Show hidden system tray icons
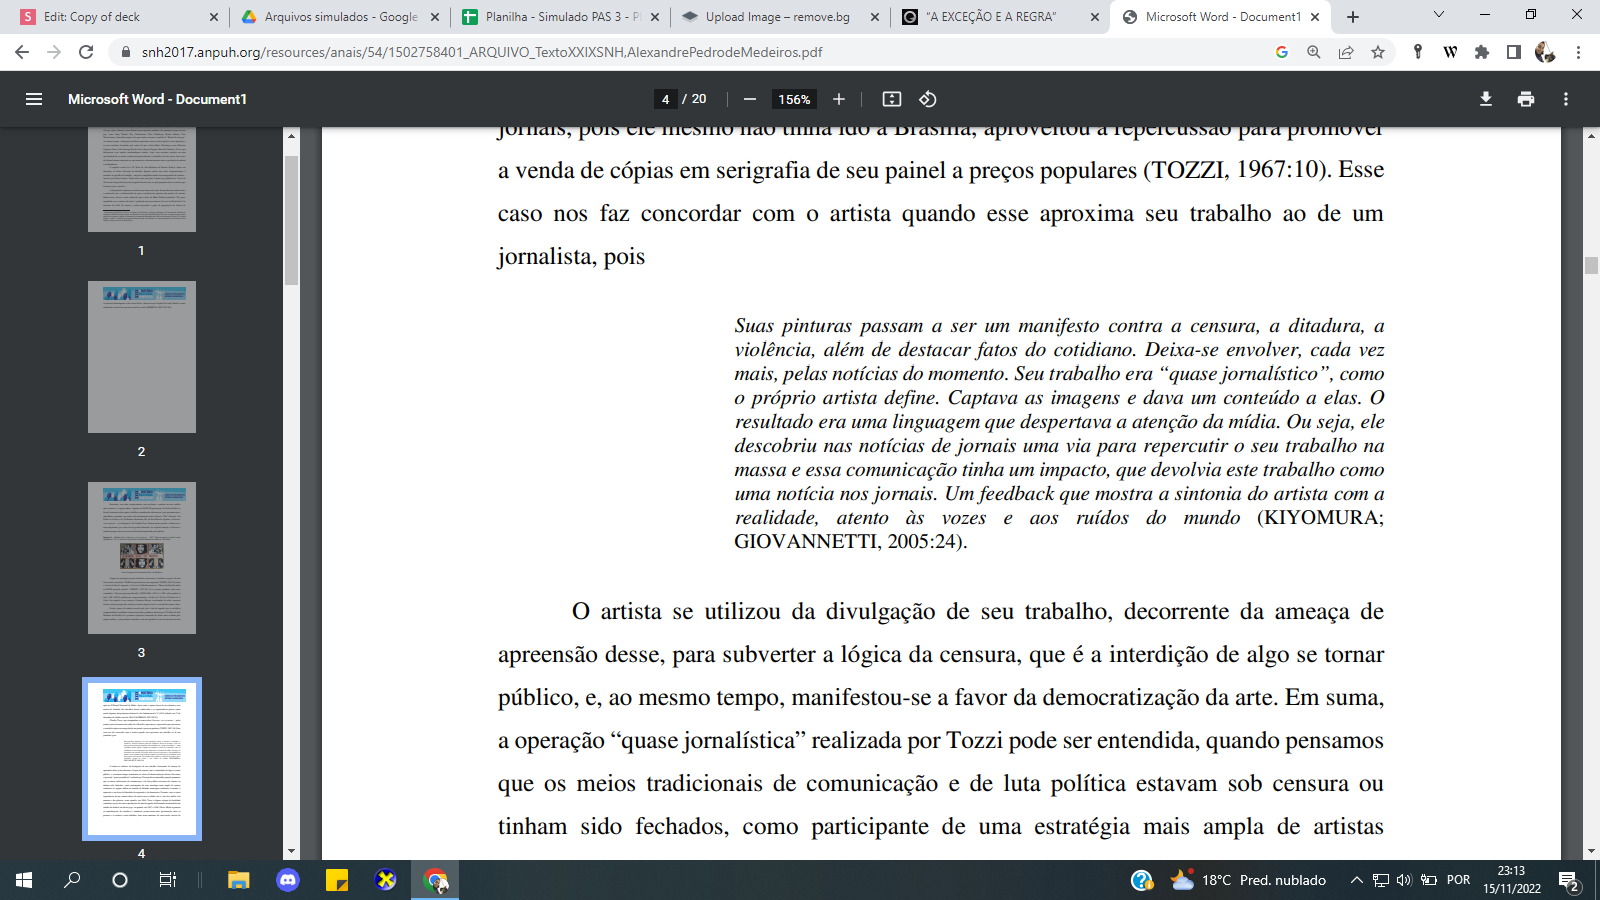The height and width of the screenshot is (900, 1600). tap(1356, 880)
